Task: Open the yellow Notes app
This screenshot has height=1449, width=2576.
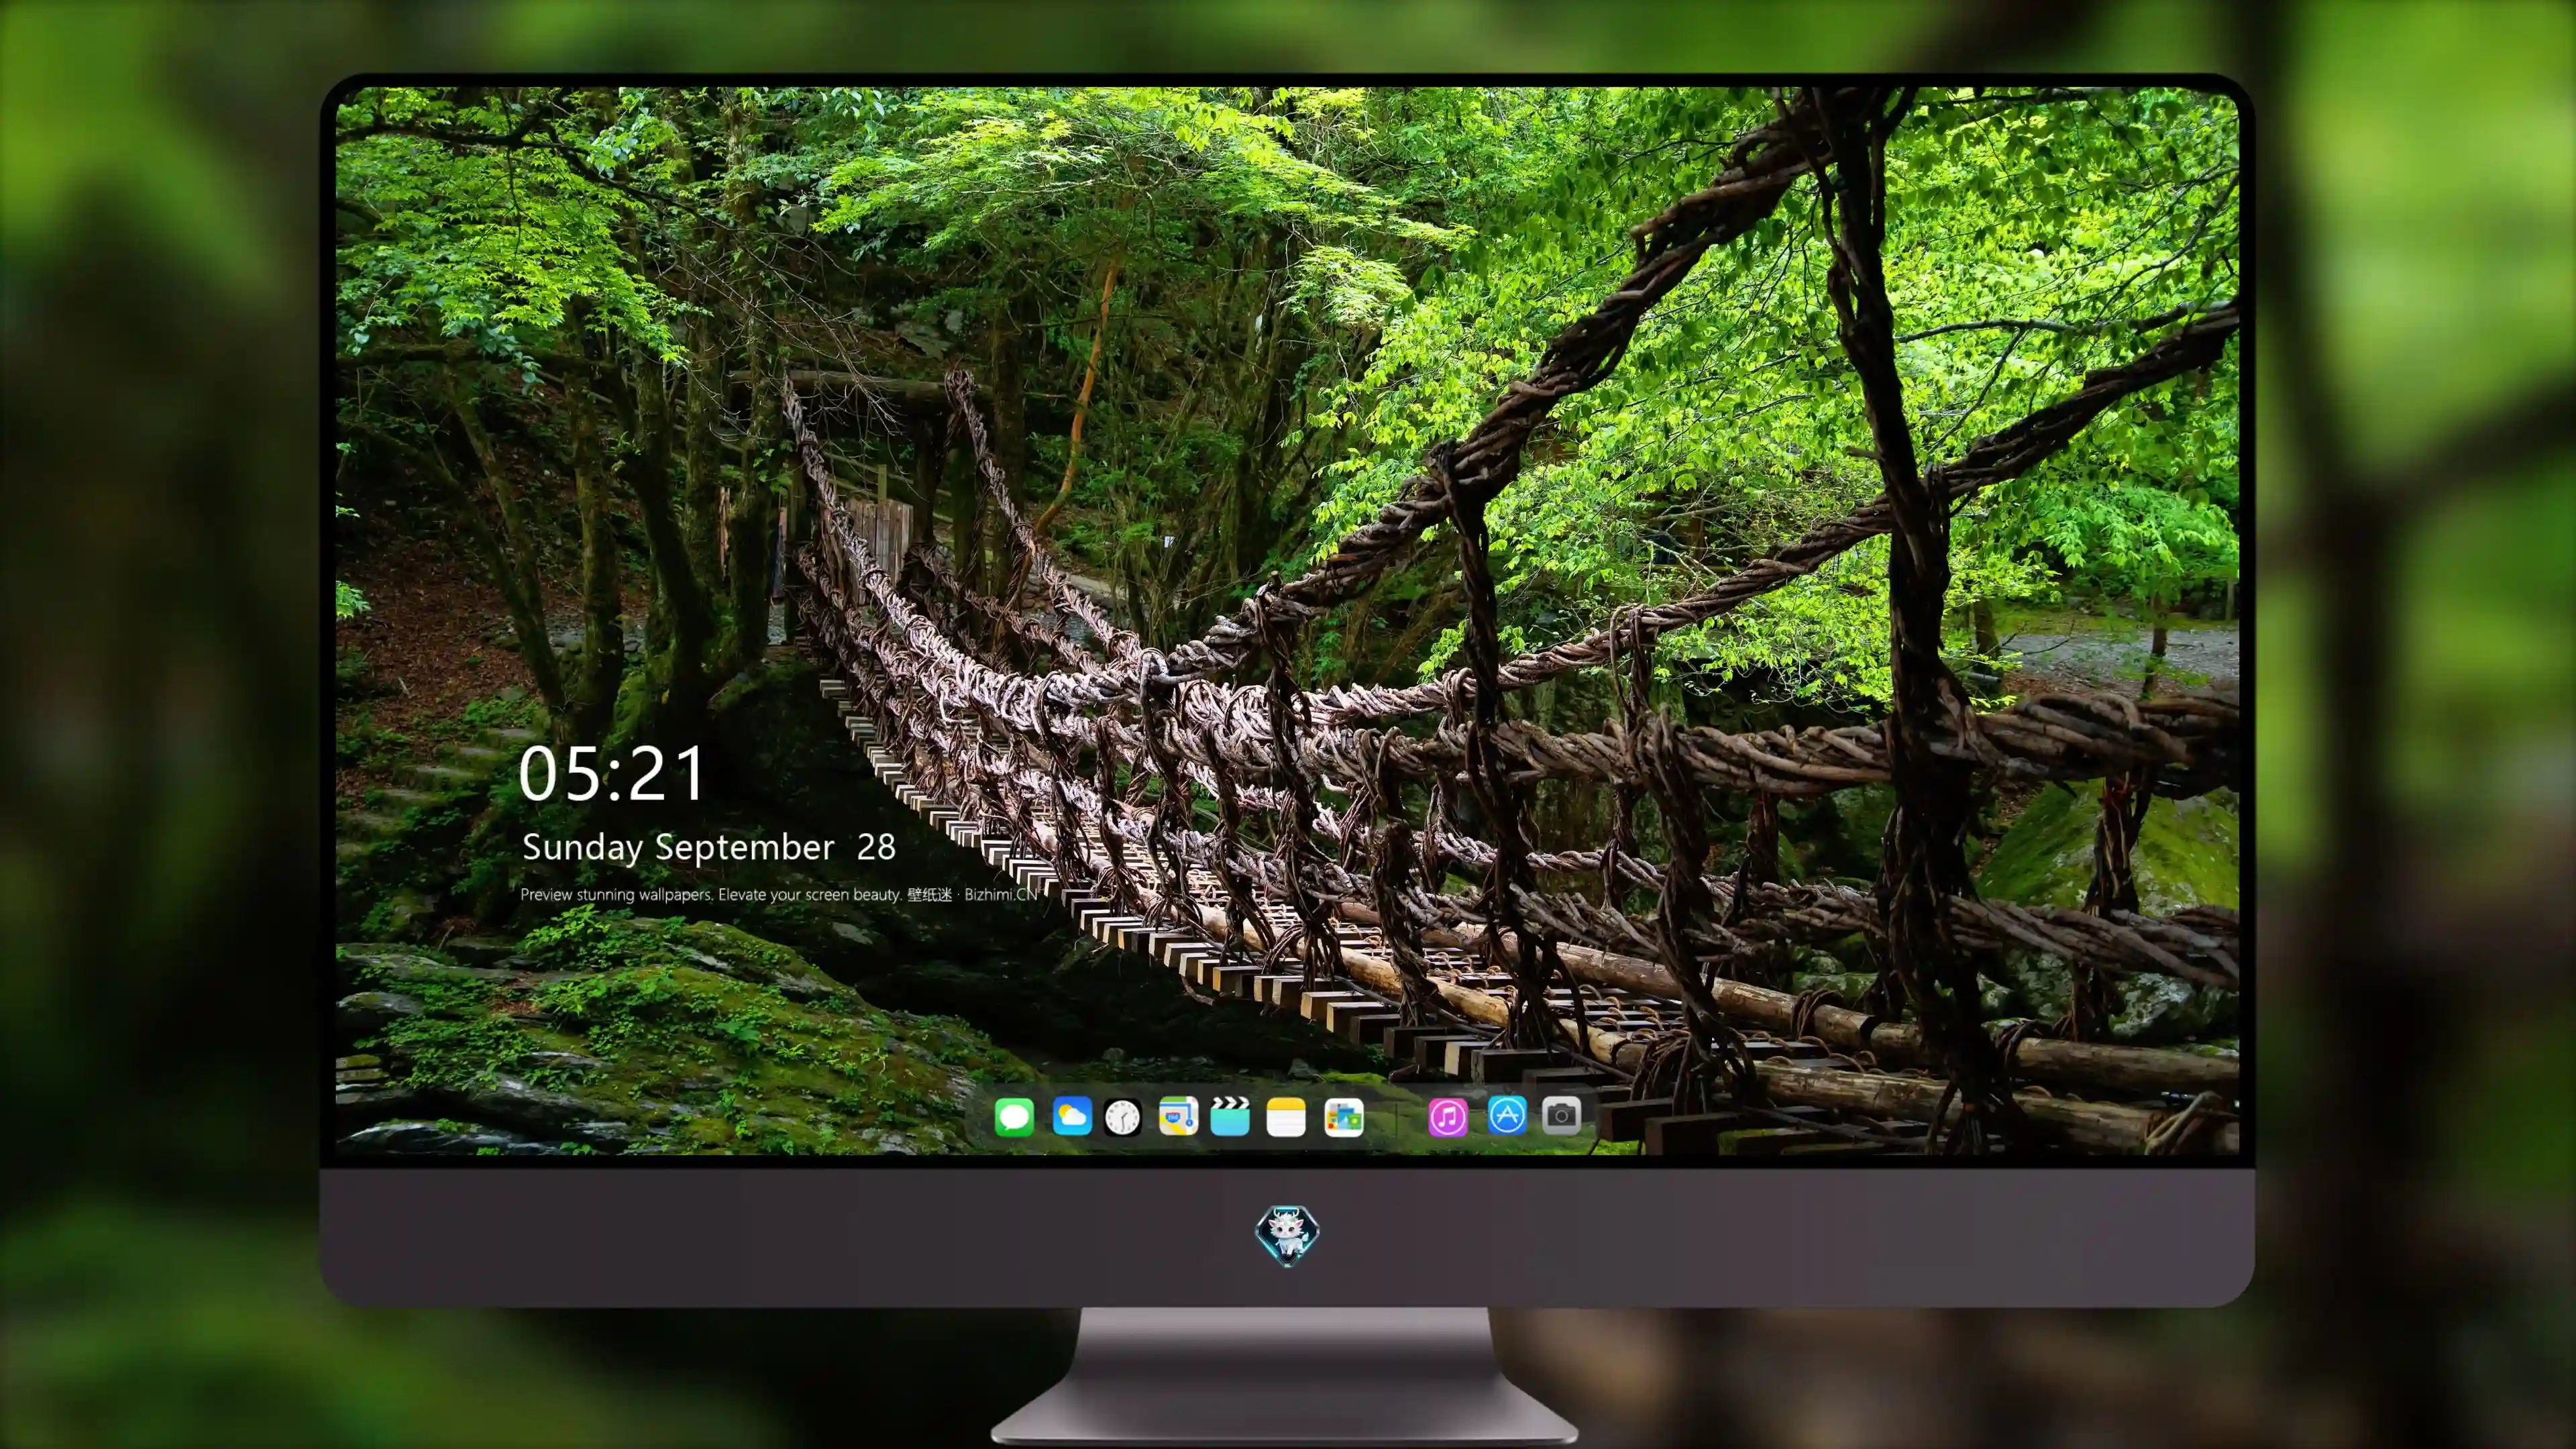Action: click(1286, 1117)
